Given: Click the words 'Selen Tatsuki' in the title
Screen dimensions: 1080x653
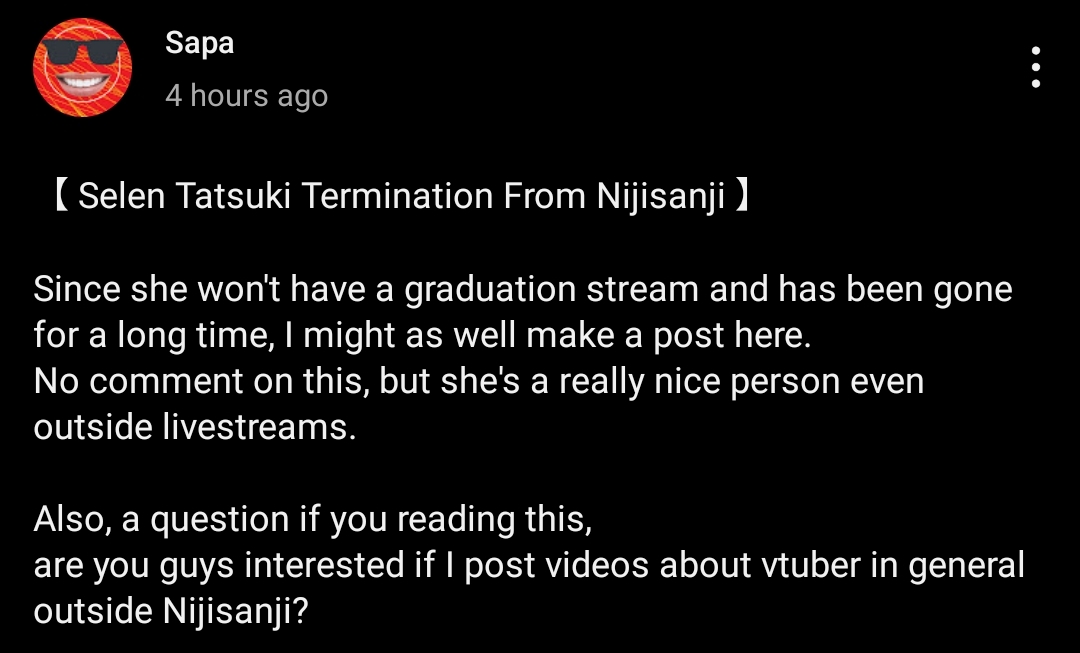Looking at the screenshot, I should (x=185, y=196).
